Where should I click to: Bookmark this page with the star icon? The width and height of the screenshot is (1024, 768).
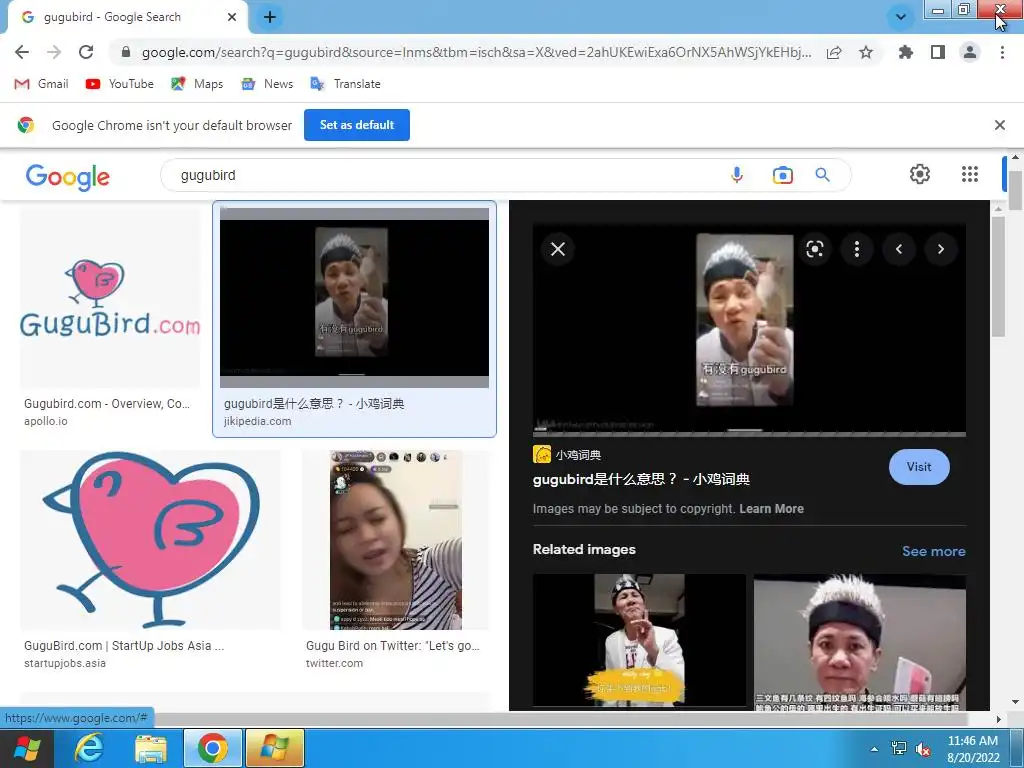pyautogui.click(x=866, y=52)
